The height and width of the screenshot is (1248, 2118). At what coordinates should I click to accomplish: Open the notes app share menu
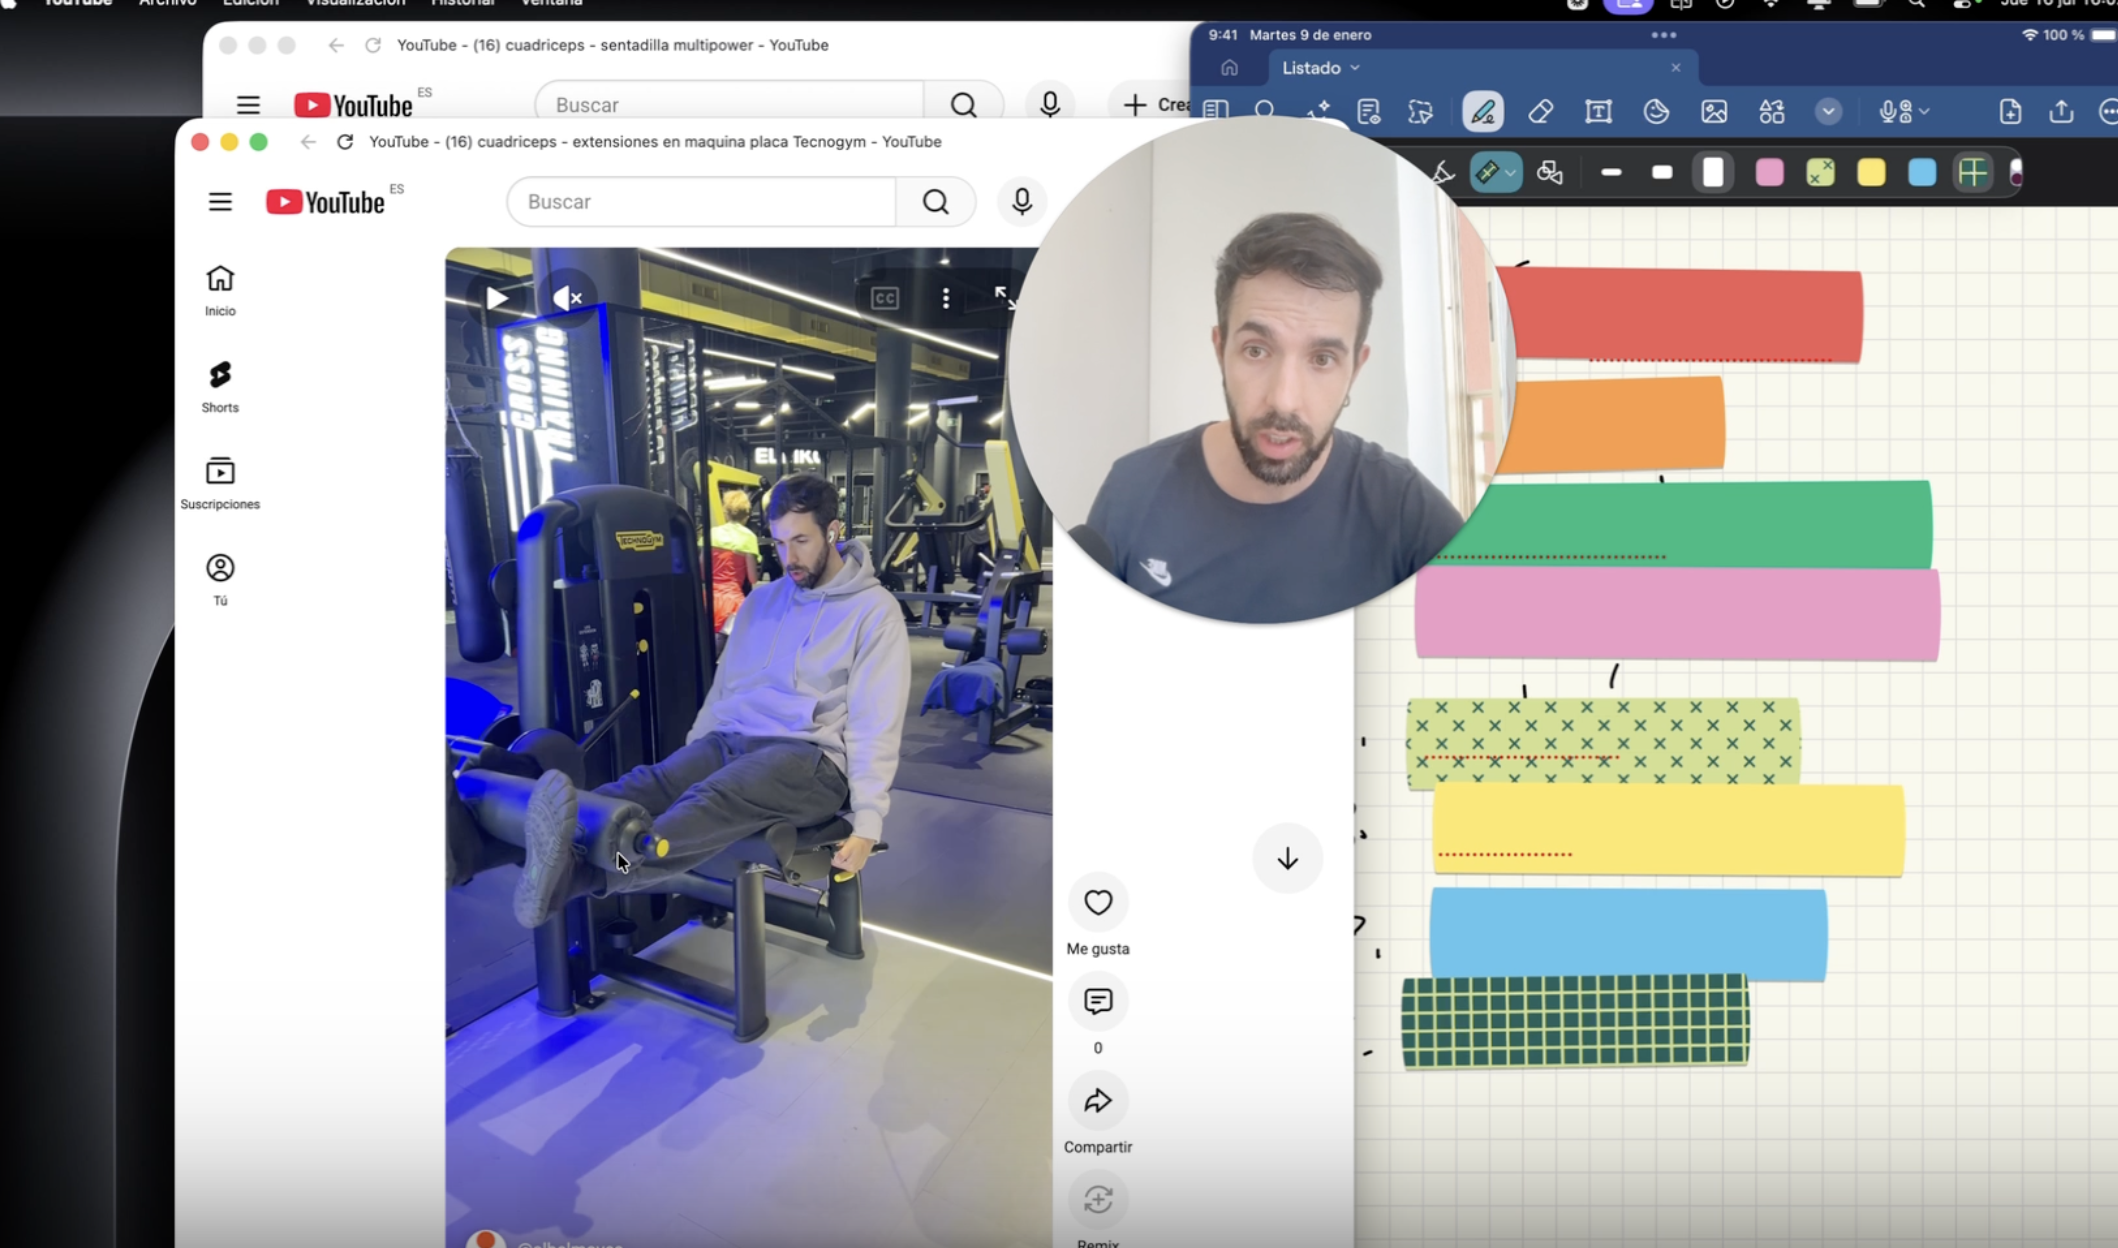pos(2062,111)
